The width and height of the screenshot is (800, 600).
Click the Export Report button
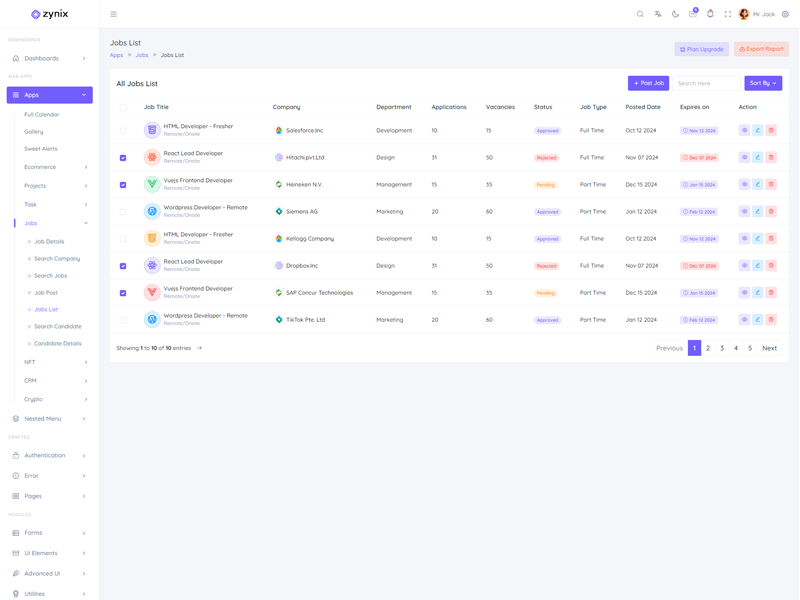pyautogui.click(x=761, y=48)
